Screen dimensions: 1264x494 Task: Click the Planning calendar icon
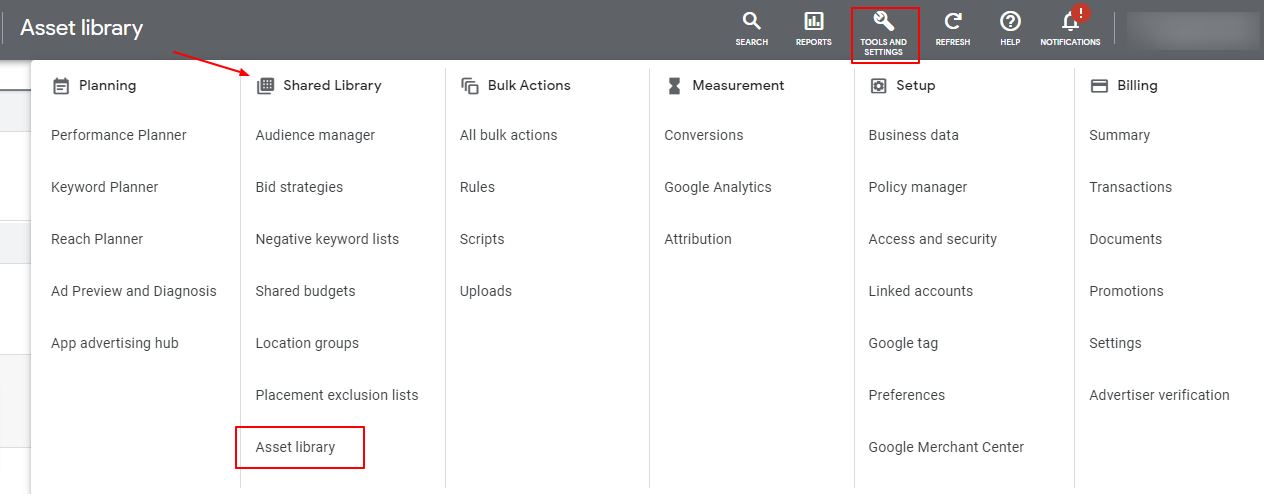coord(61,86)
